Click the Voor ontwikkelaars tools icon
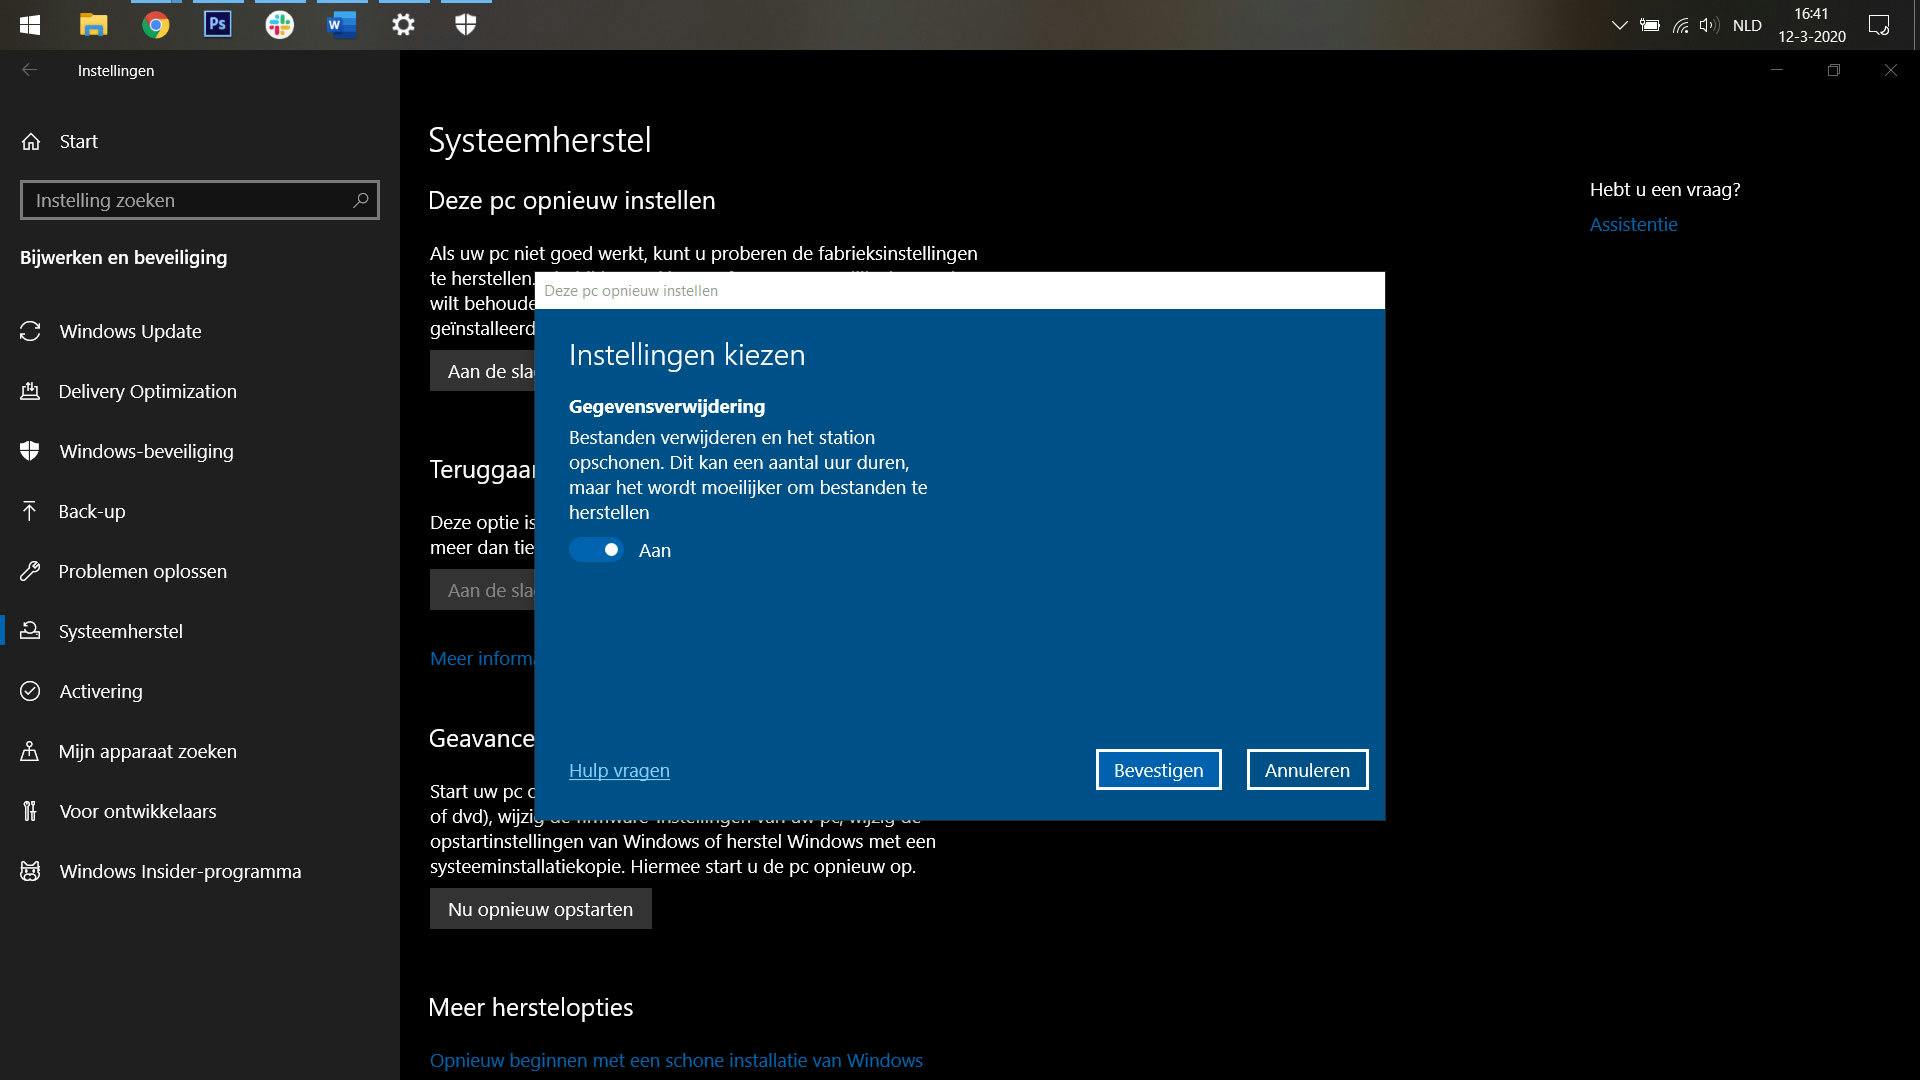The width and height of the screenshot is (1920, 1080). point(30,811)
